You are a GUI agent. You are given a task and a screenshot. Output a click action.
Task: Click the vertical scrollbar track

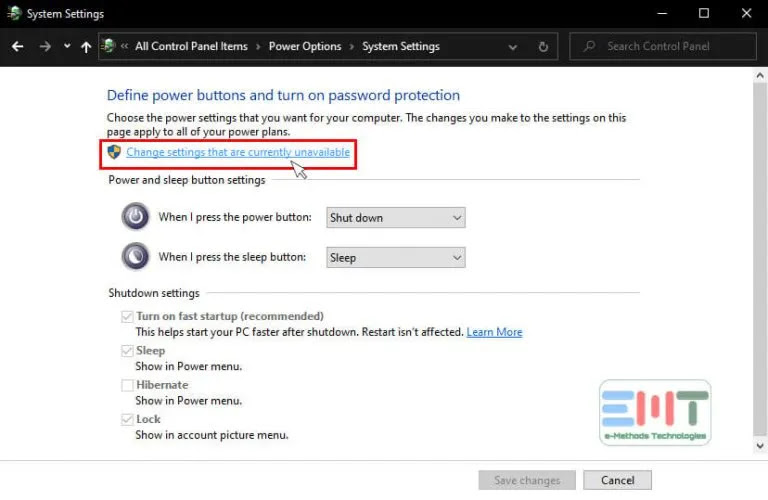coord(760,261)
